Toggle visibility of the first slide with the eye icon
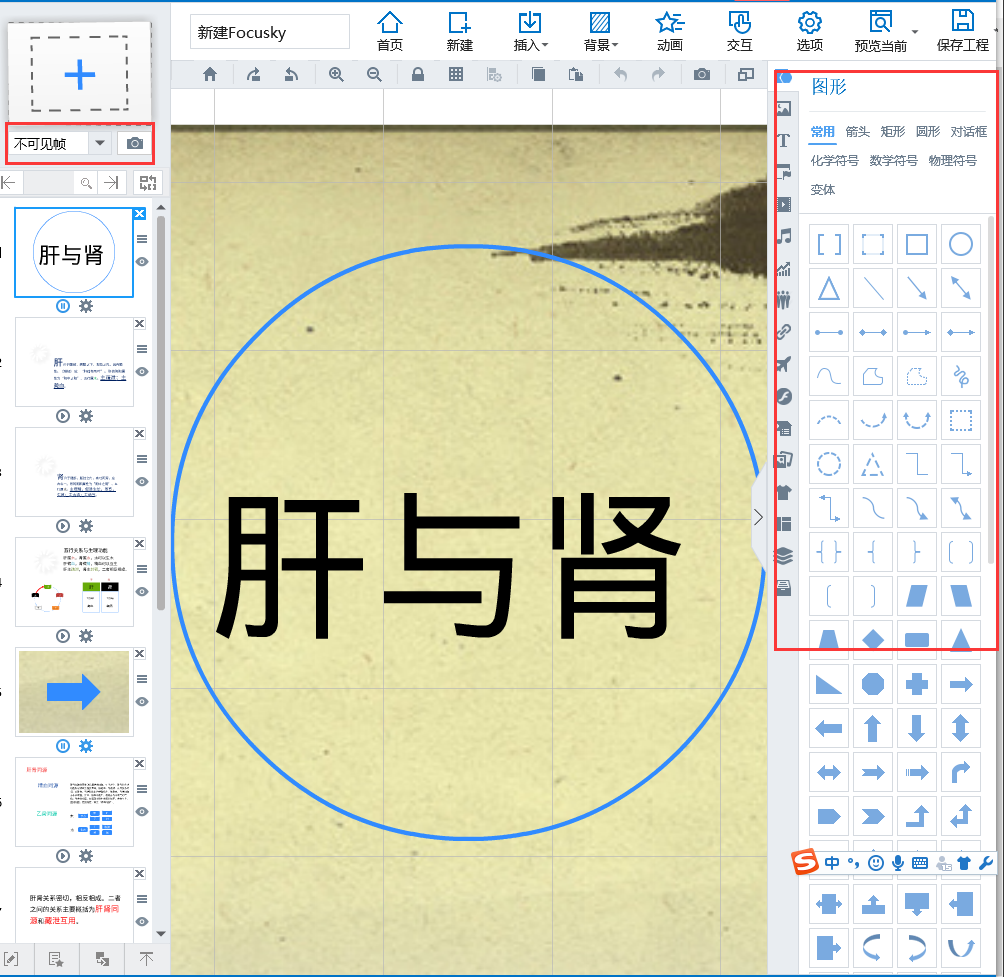 143,262
